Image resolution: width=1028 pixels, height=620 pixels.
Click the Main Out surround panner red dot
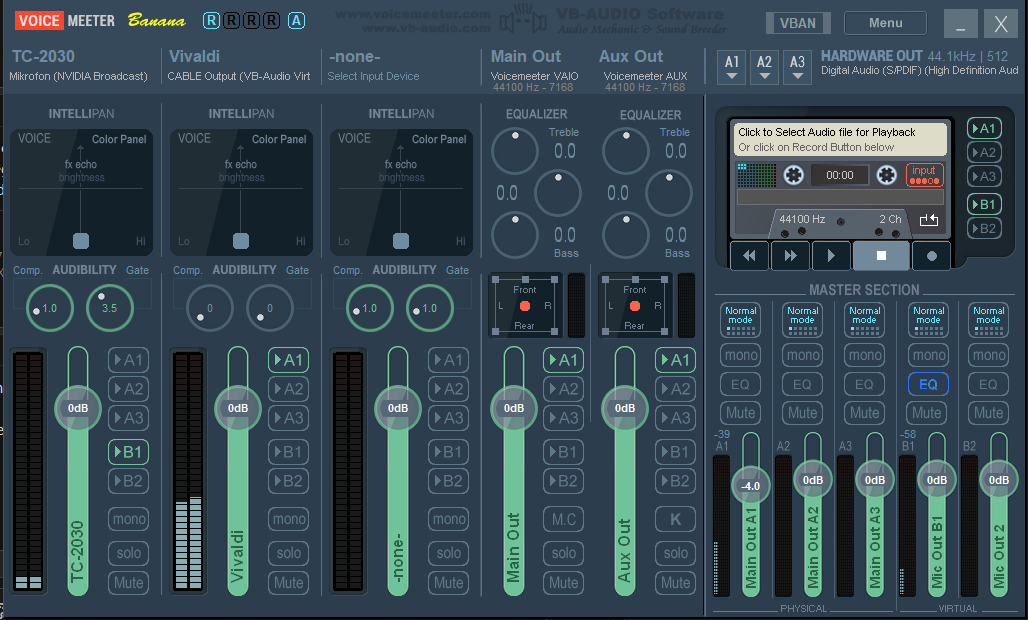[x=524, y=305]
